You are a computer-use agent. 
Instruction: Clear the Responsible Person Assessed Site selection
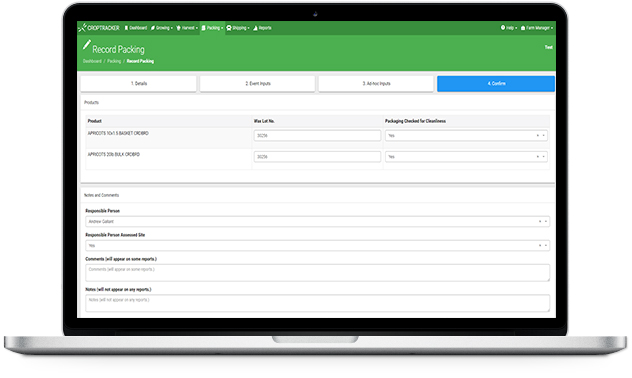click(540, 245)
